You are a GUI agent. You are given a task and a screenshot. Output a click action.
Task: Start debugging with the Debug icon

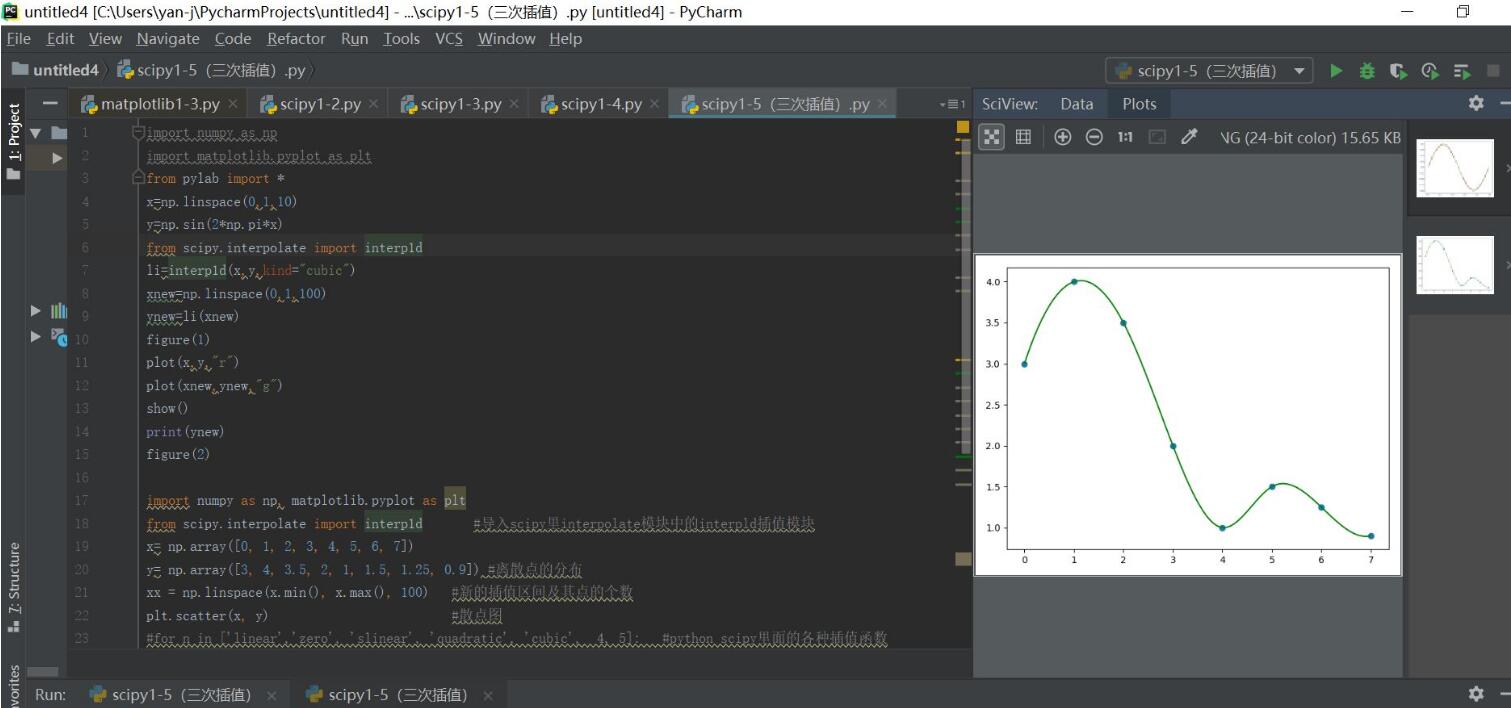[1366, 73]
